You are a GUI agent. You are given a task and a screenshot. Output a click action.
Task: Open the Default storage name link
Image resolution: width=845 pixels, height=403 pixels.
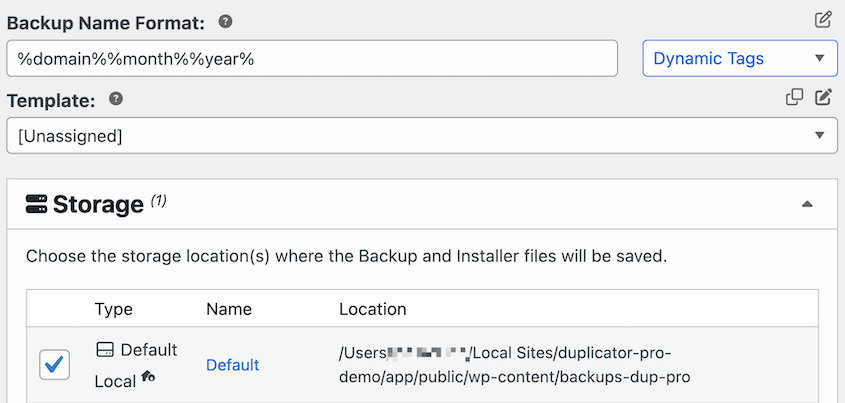[x=233, y=365]
